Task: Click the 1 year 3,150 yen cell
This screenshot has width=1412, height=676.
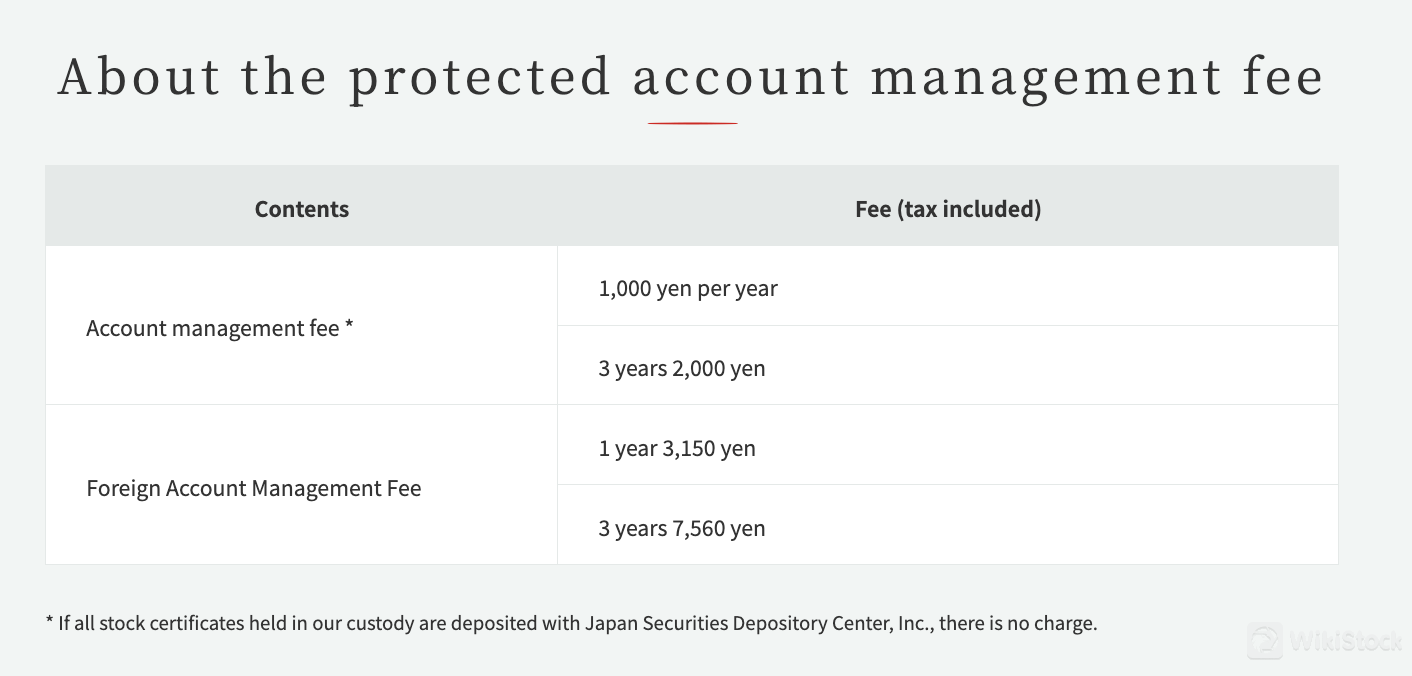Action: [x=948, y=445]
